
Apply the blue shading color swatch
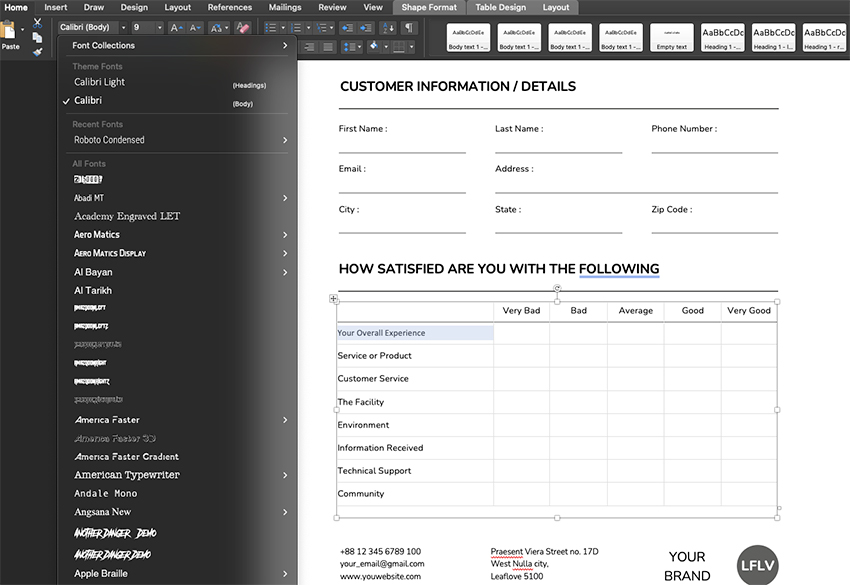pos(374,47)
